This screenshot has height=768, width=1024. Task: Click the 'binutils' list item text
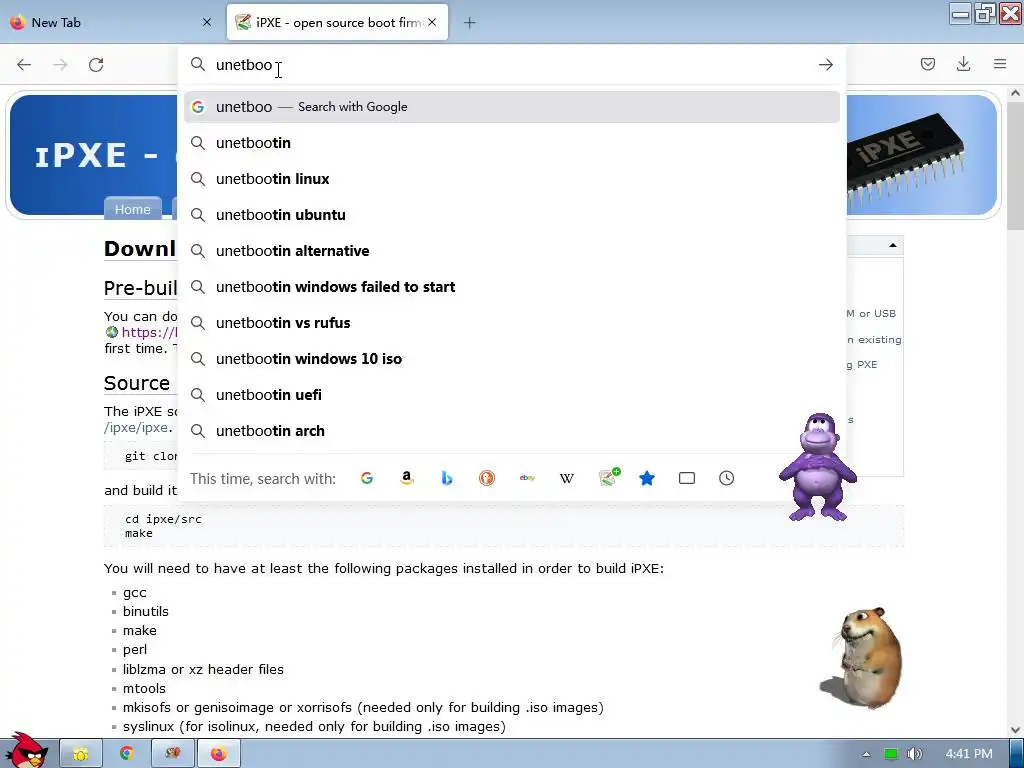[146, 611]
